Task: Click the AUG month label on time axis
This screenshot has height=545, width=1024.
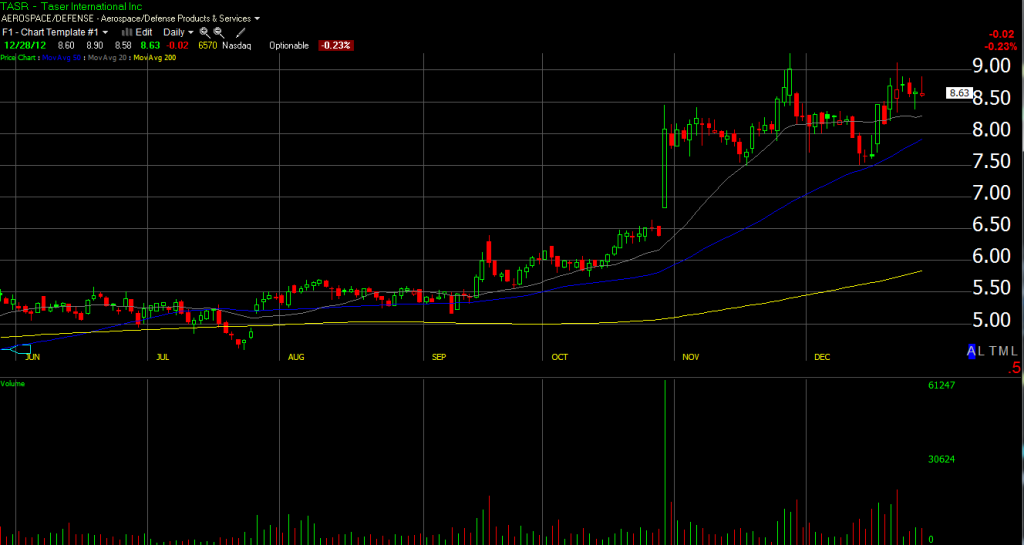Action: tap(296, 357)
